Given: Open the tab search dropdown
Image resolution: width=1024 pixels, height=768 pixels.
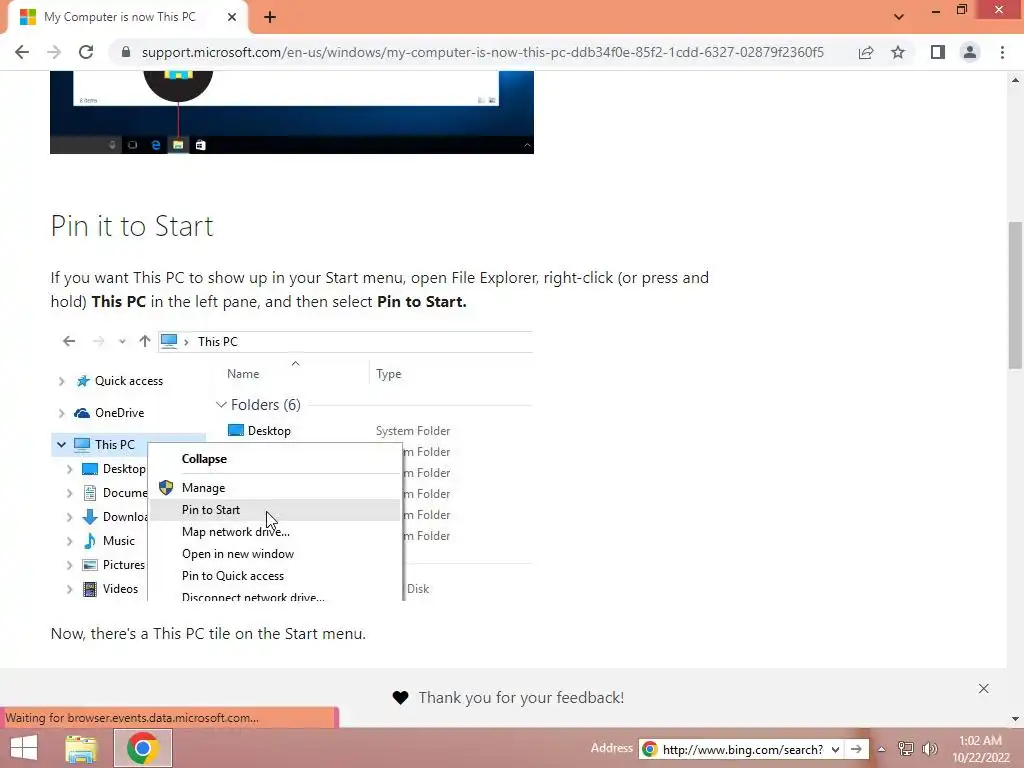Looking at the screenshot, I should point(899,17).
